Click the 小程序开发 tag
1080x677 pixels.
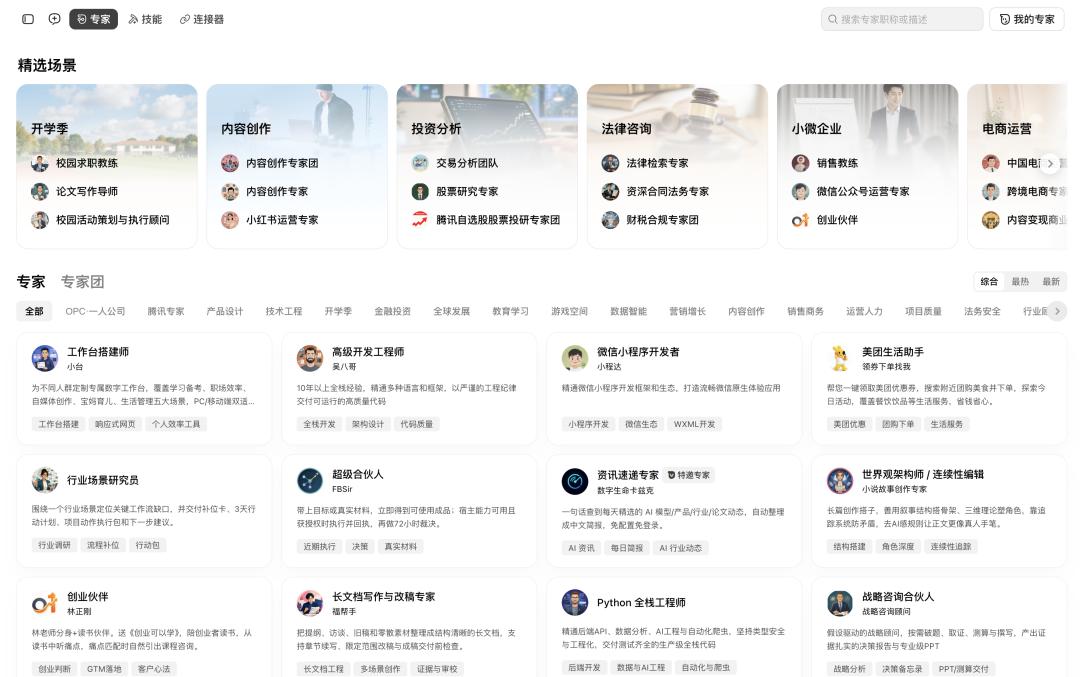click(589, 424)
